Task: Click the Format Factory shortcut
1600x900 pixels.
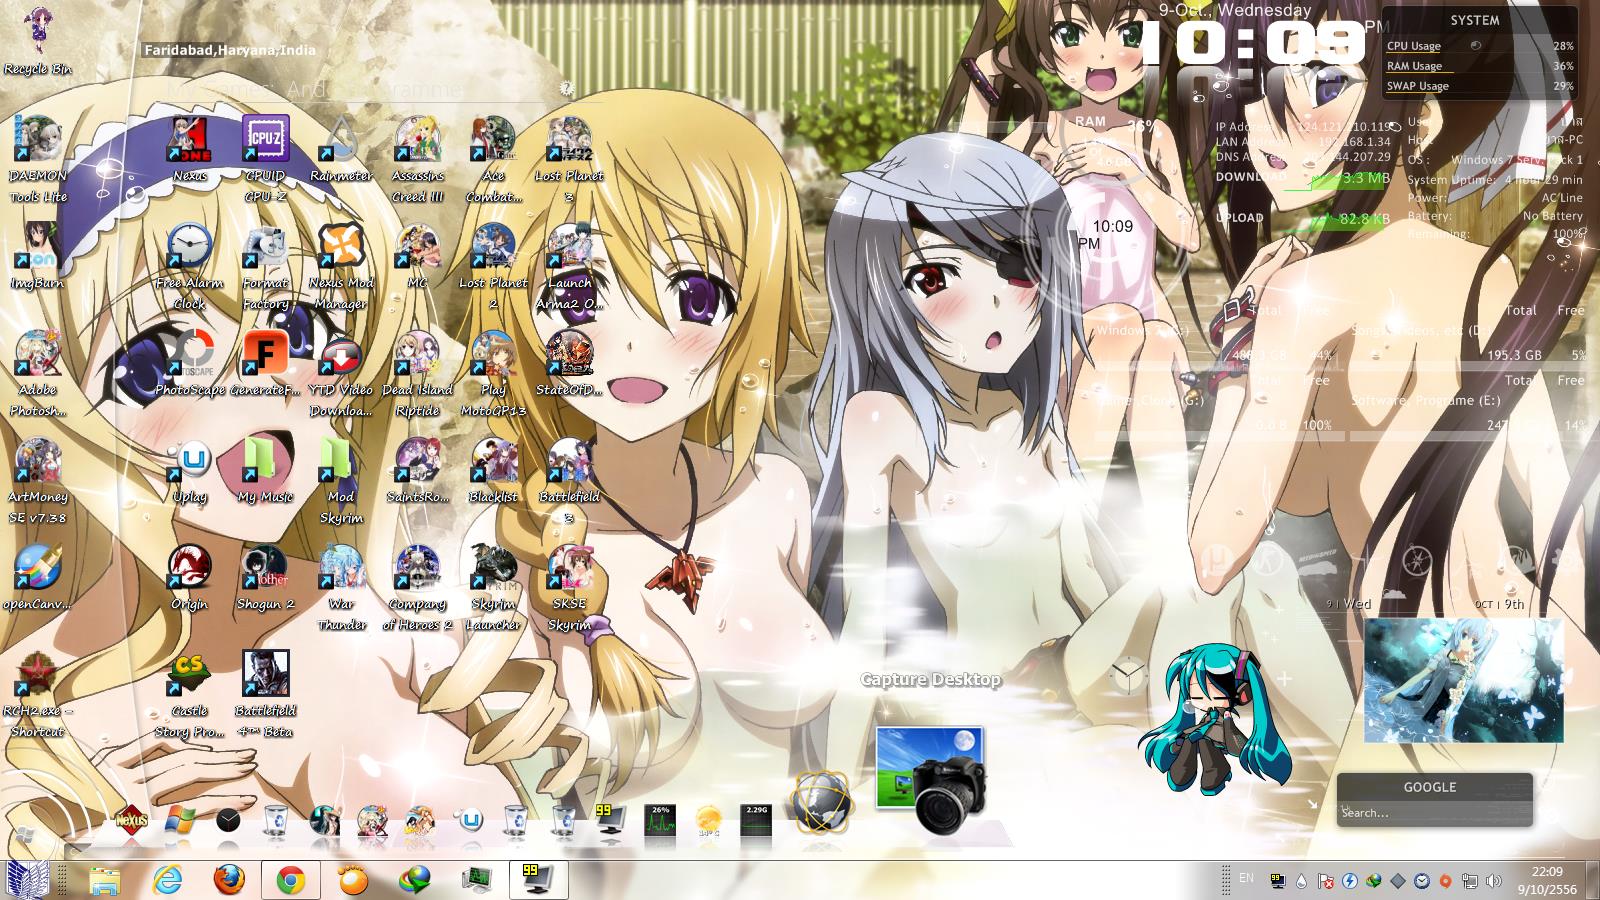Action: coord(265,266)
